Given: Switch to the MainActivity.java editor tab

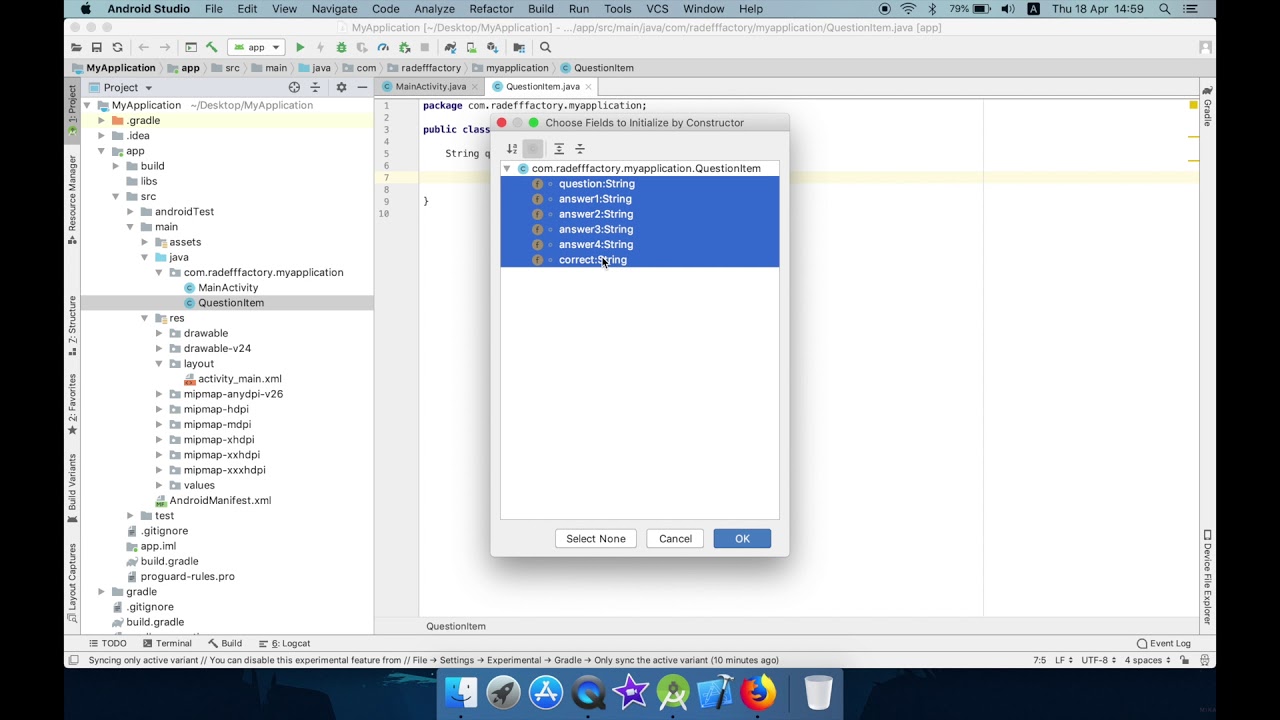Looking at the screenshot, I should (x=430, y=87).
